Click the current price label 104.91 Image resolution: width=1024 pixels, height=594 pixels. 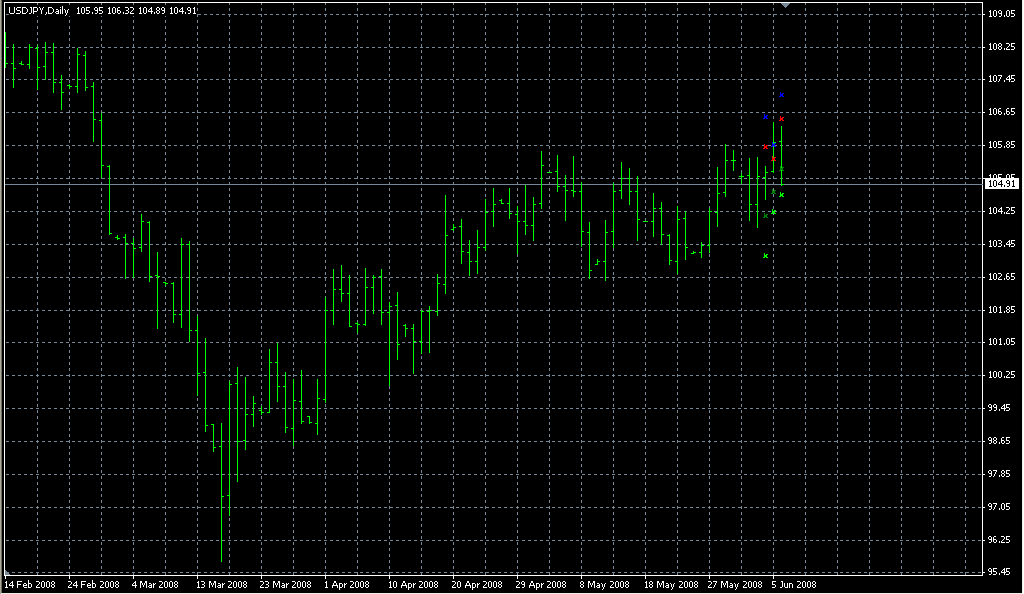coord(1002,184)
